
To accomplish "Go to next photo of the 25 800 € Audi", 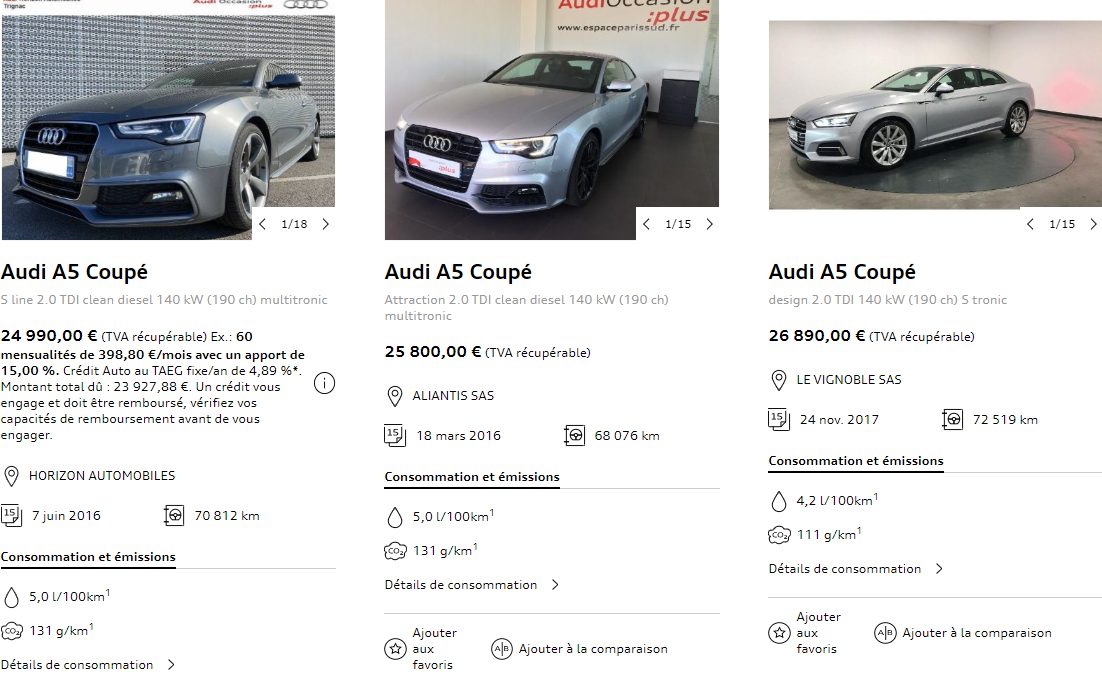I will [x=709, y=224].
